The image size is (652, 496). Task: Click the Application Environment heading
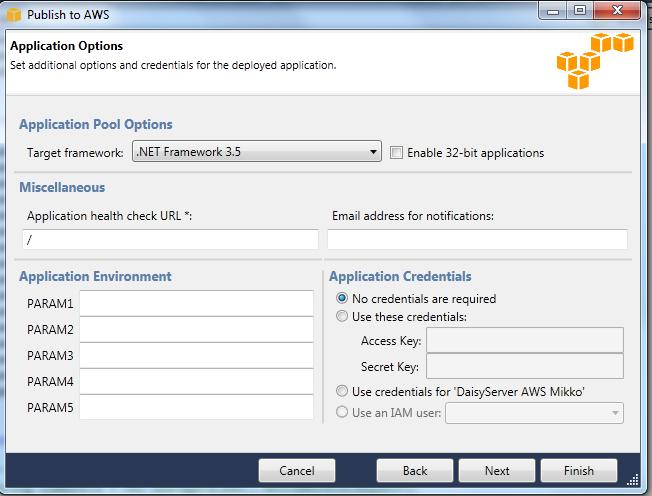tap(95, 276)
